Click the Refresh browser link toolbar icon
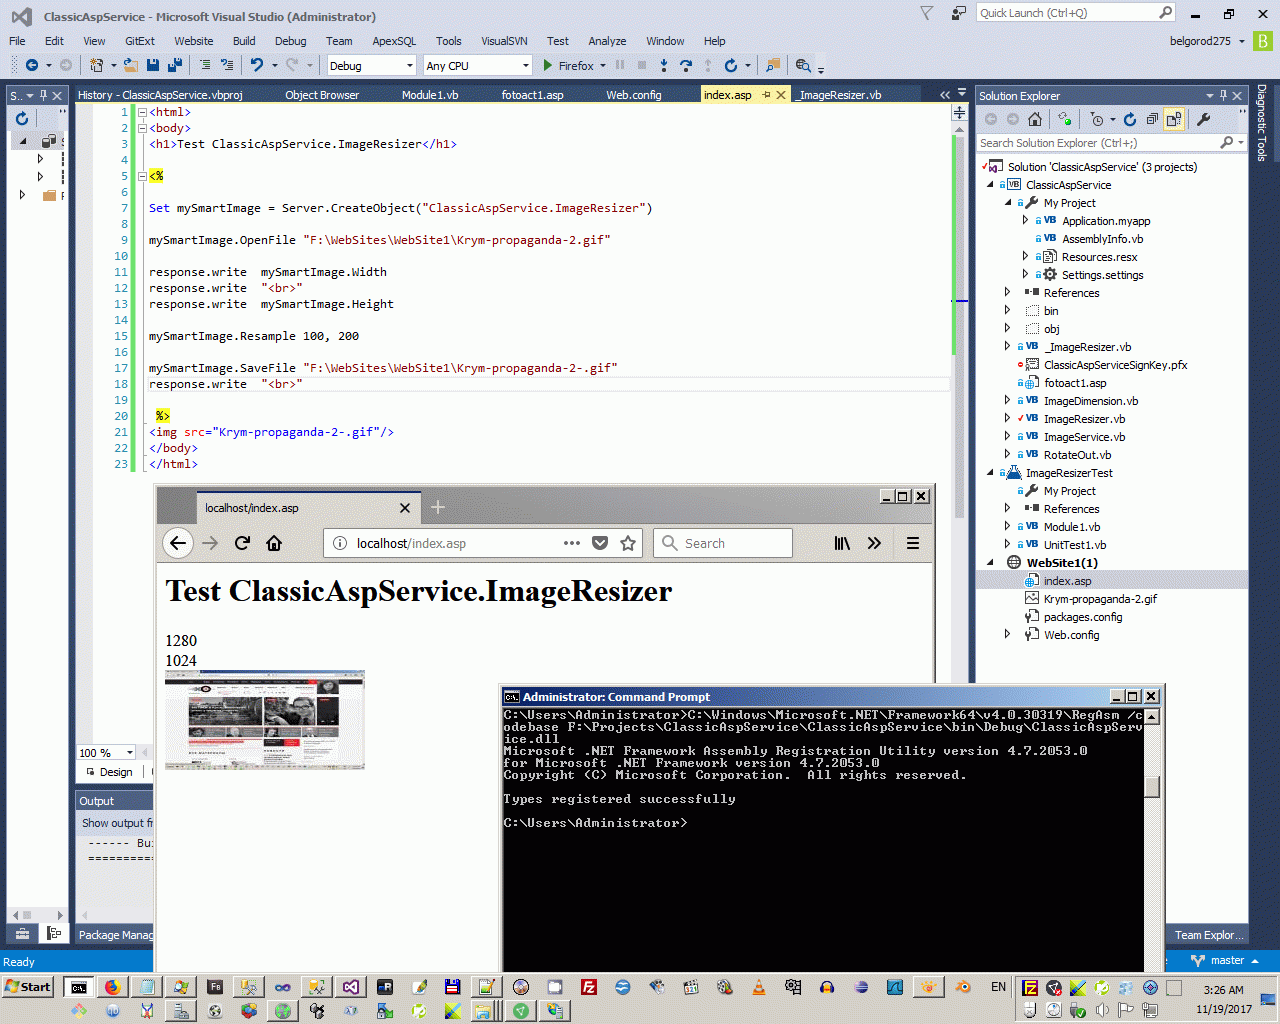The width and height of the screenshot is (1280, 1024). point(731,65)
